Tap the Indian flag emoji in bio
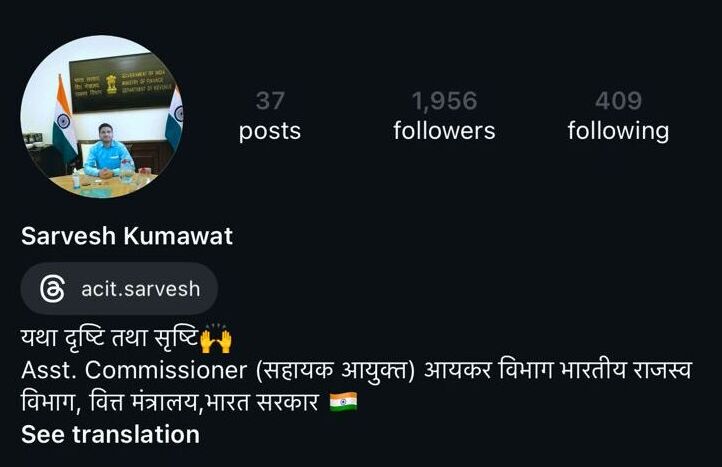722x467 pixels. (x=344, y=402)
